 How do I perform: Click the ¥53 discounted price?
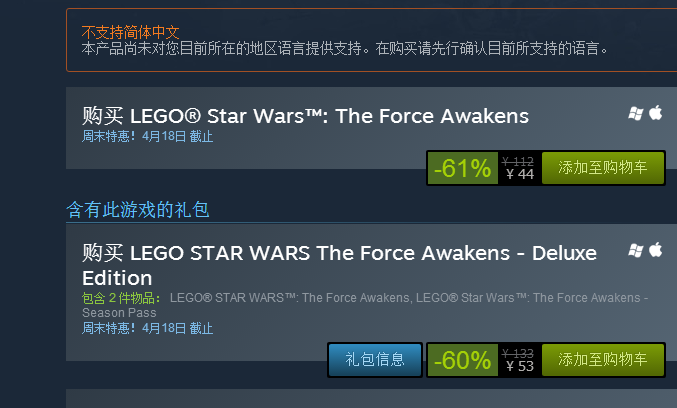pyautogui.click(x=520, y=366)
